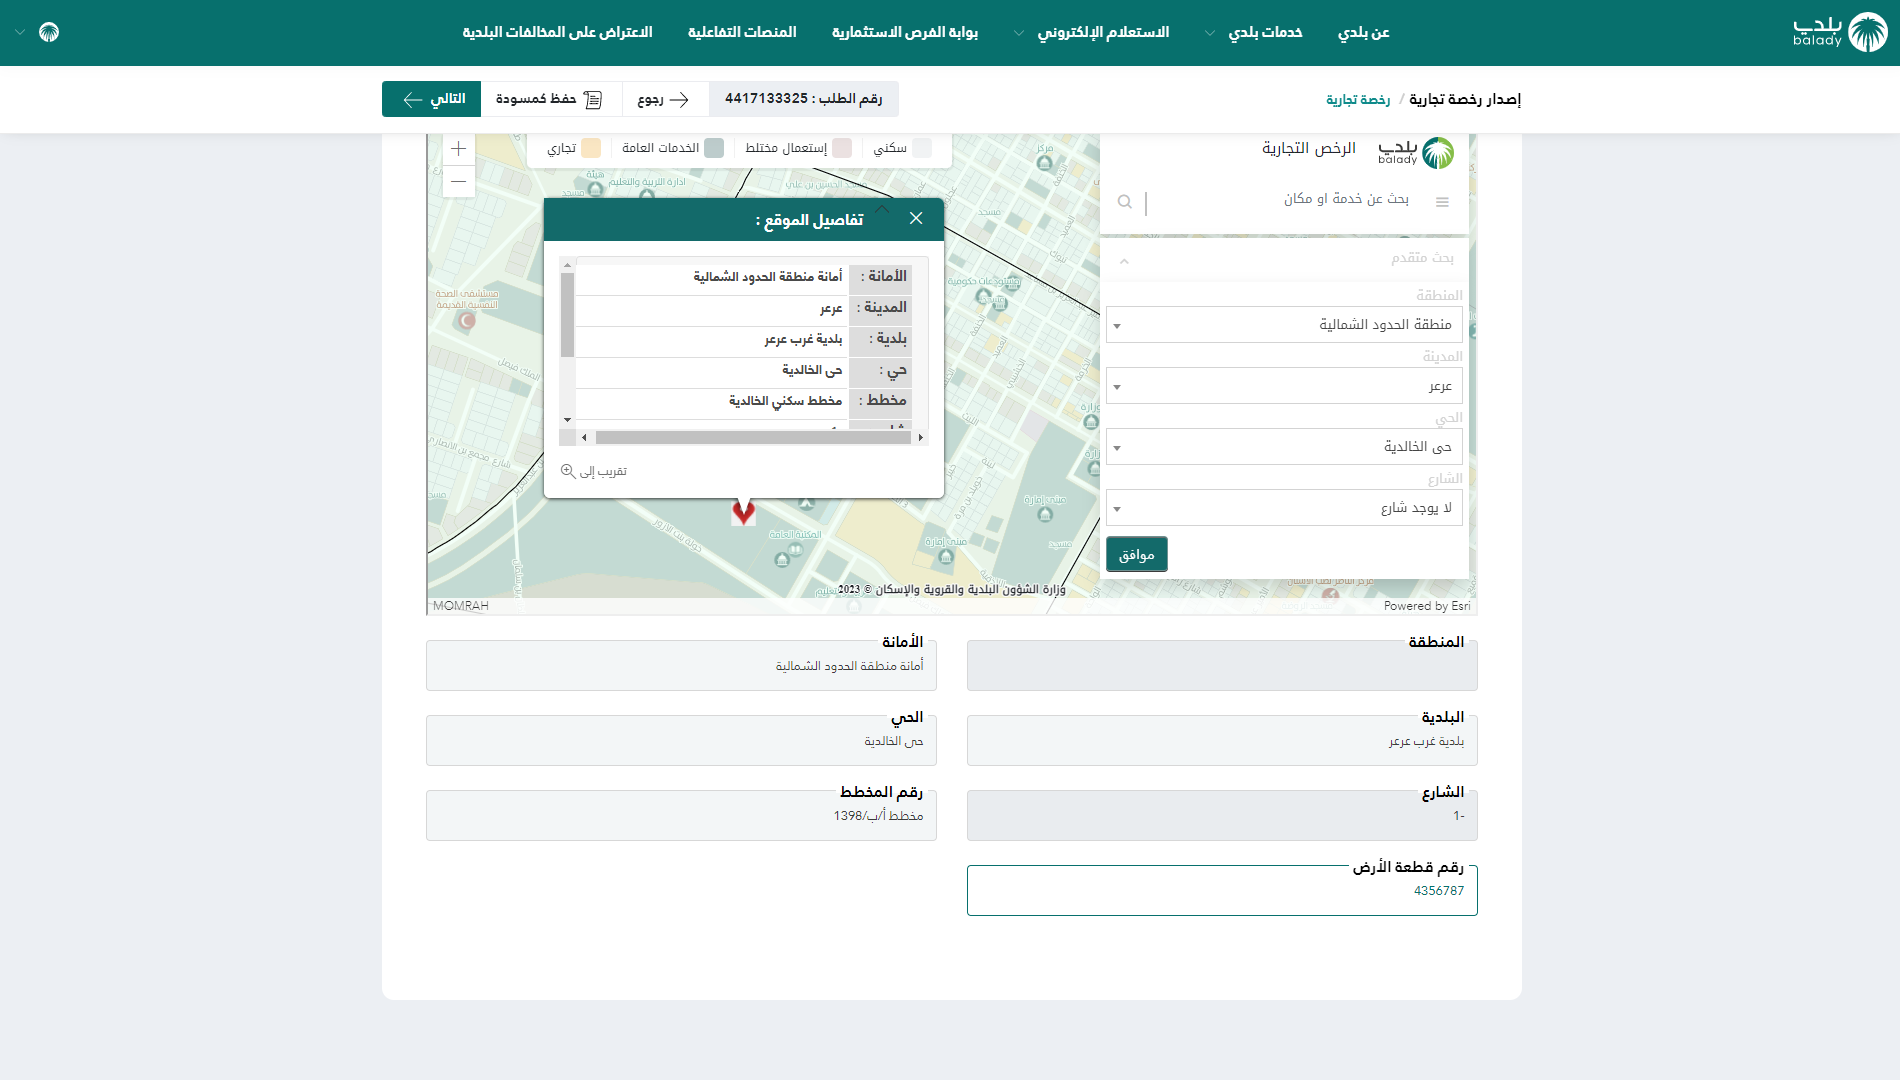Click the map search magnifier icon
1900x1080 pixels.
click(1124, 202)
